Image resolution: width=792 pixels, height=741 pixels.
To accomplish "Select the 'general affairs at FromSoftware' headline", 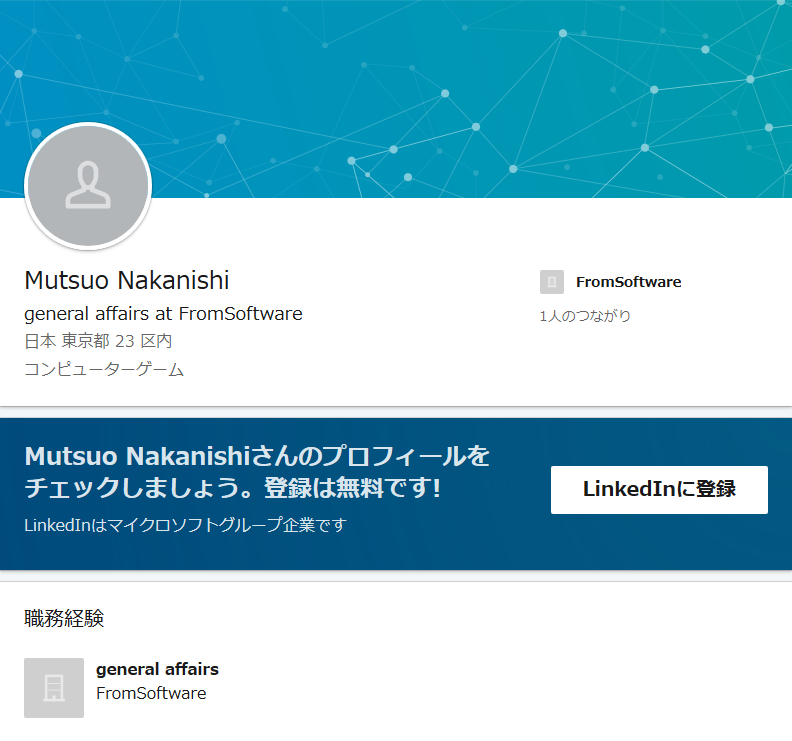I will point(163,313).
